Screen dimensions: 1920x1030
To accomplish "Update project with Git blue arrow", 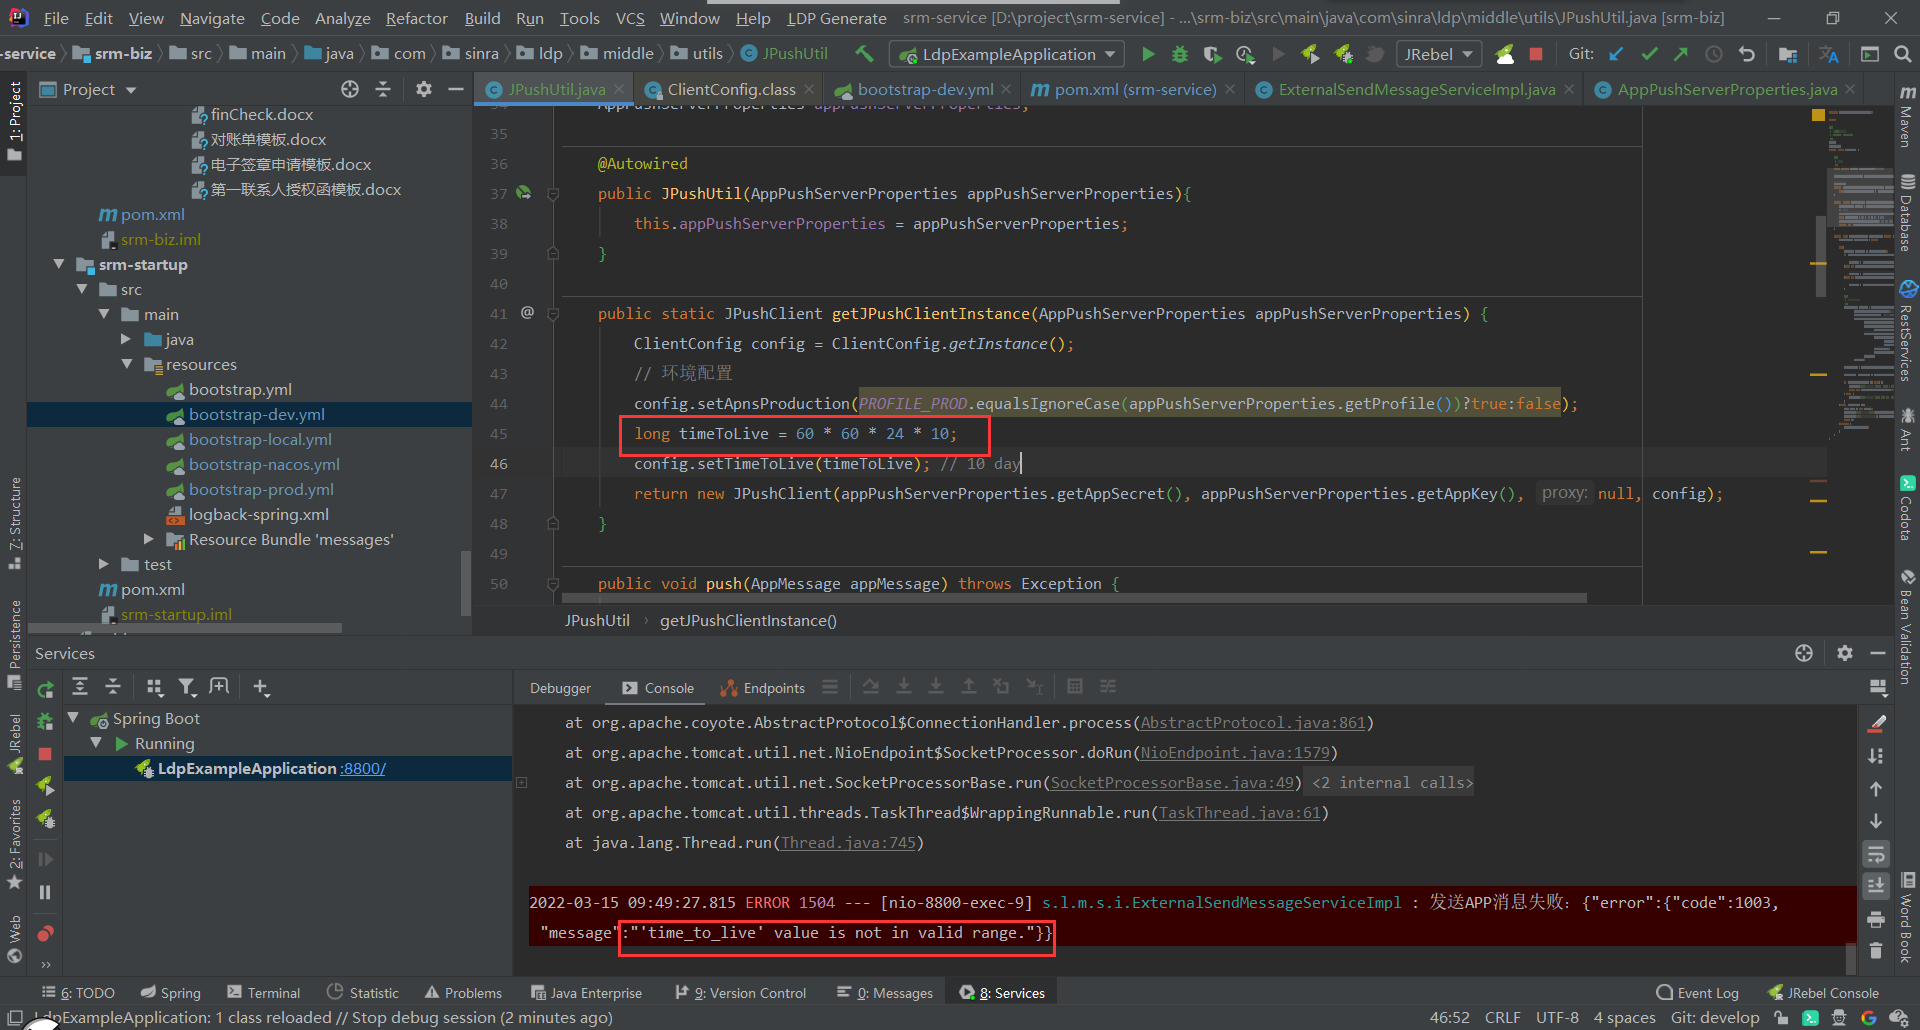I will 1617,54.
